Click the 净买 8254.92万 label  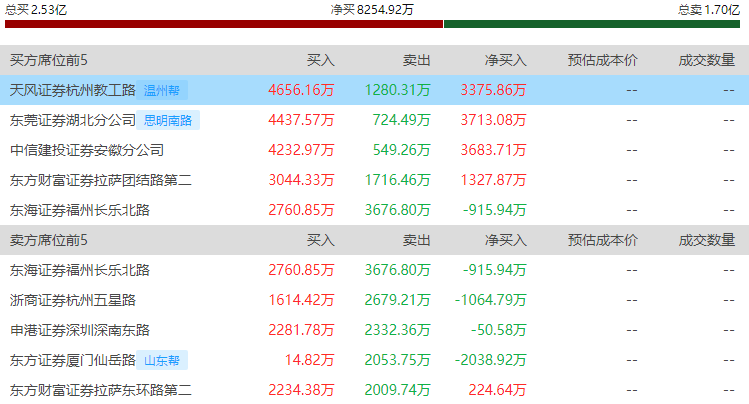372,10
